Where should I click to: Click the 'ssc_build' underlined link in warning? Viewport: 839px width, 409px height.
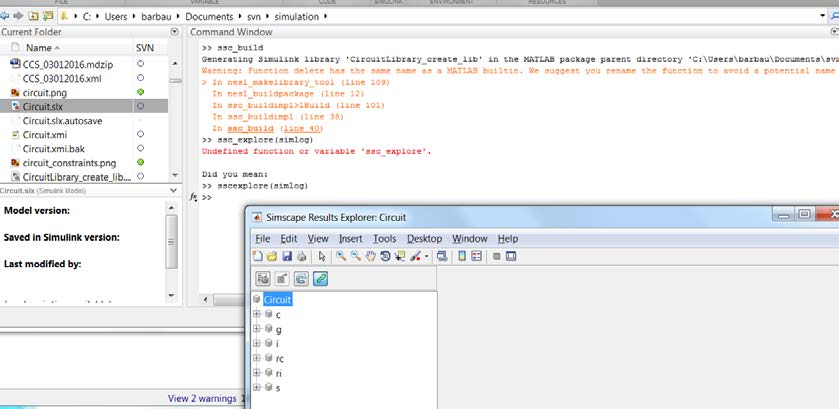250,129
